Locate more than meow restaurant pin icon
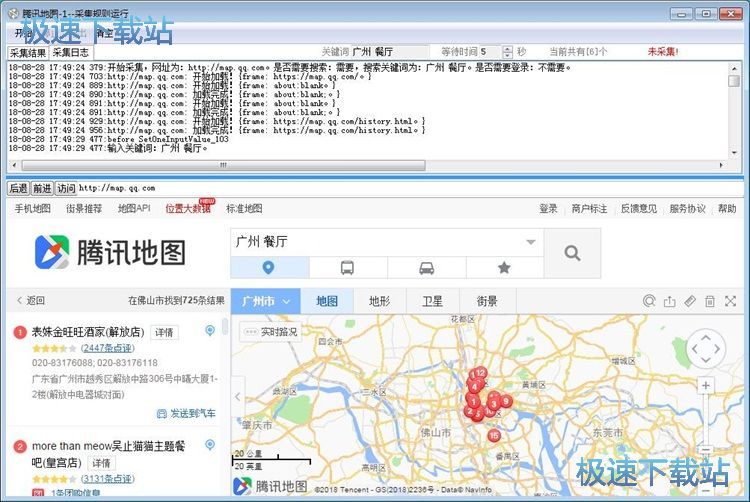 click(x=210, y=445)
